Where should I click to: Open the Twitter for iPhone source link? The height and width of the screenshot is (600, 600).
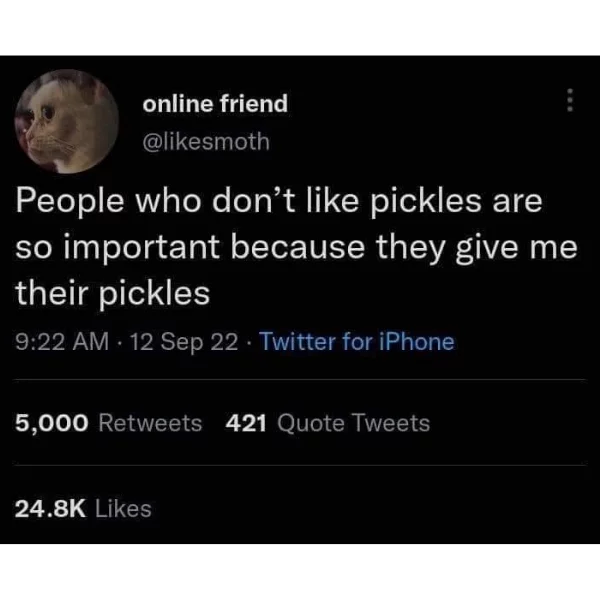tap(357, 341)
